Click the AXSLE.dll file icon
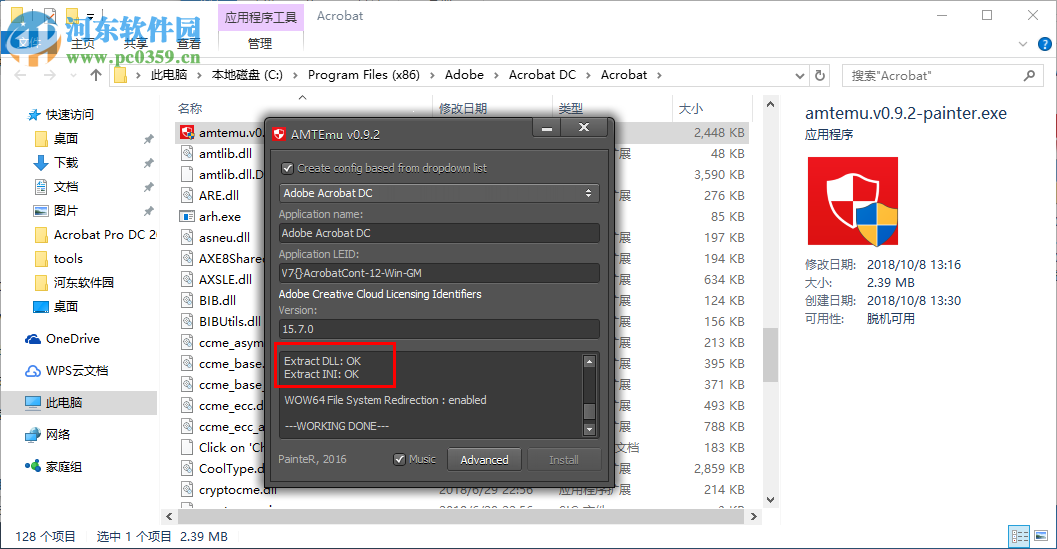 click(187, 279)
